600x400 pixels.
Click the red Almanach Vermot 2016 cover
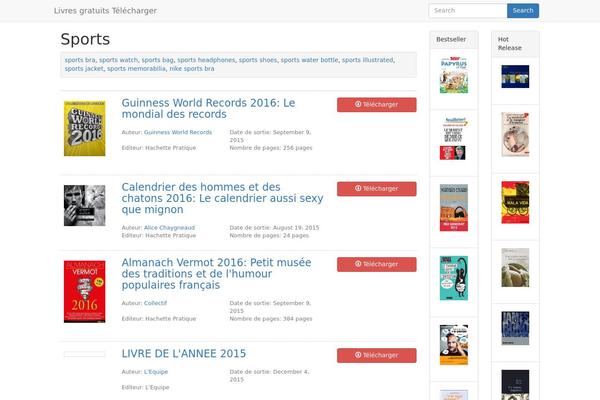coord(85,292)
